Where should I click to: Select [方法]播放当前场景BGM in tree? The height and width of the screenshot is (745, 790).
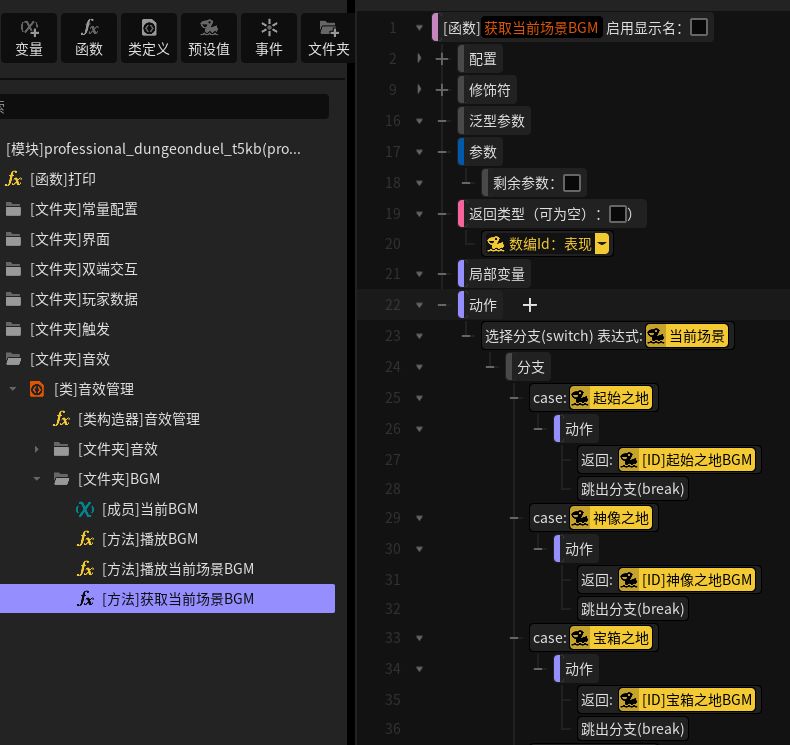tap(177, 569)
